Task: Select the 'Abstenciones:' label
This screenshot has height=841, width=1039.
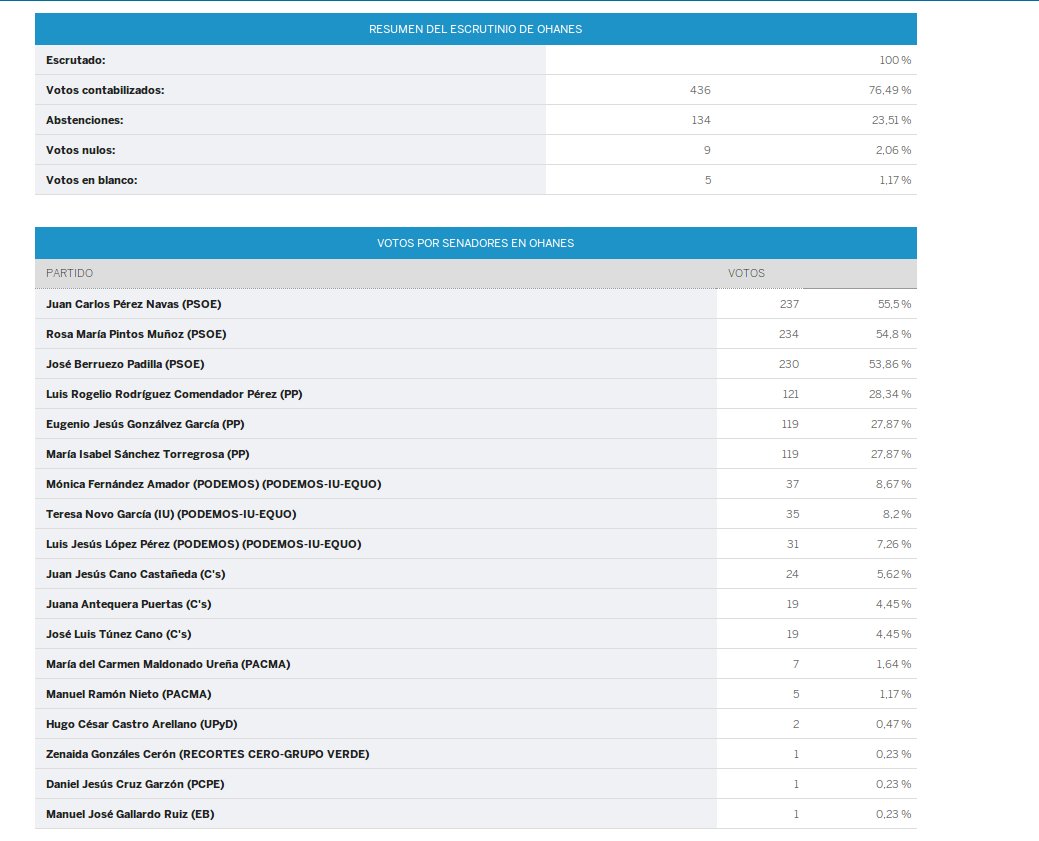Action: click(84, 120)
